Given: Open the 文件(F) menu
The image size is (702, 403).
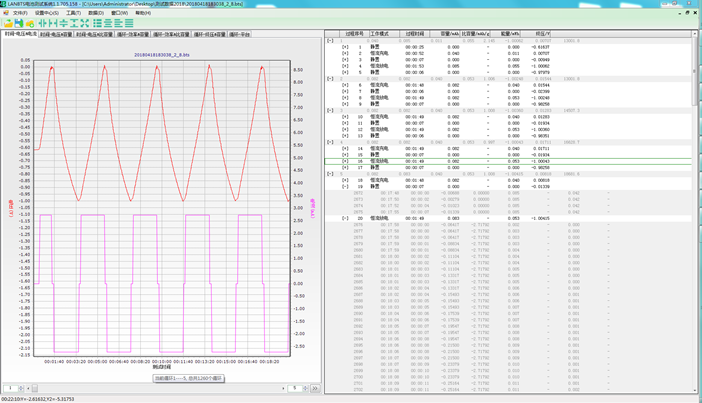Looking at the screenshot, I should click(20, 13).
